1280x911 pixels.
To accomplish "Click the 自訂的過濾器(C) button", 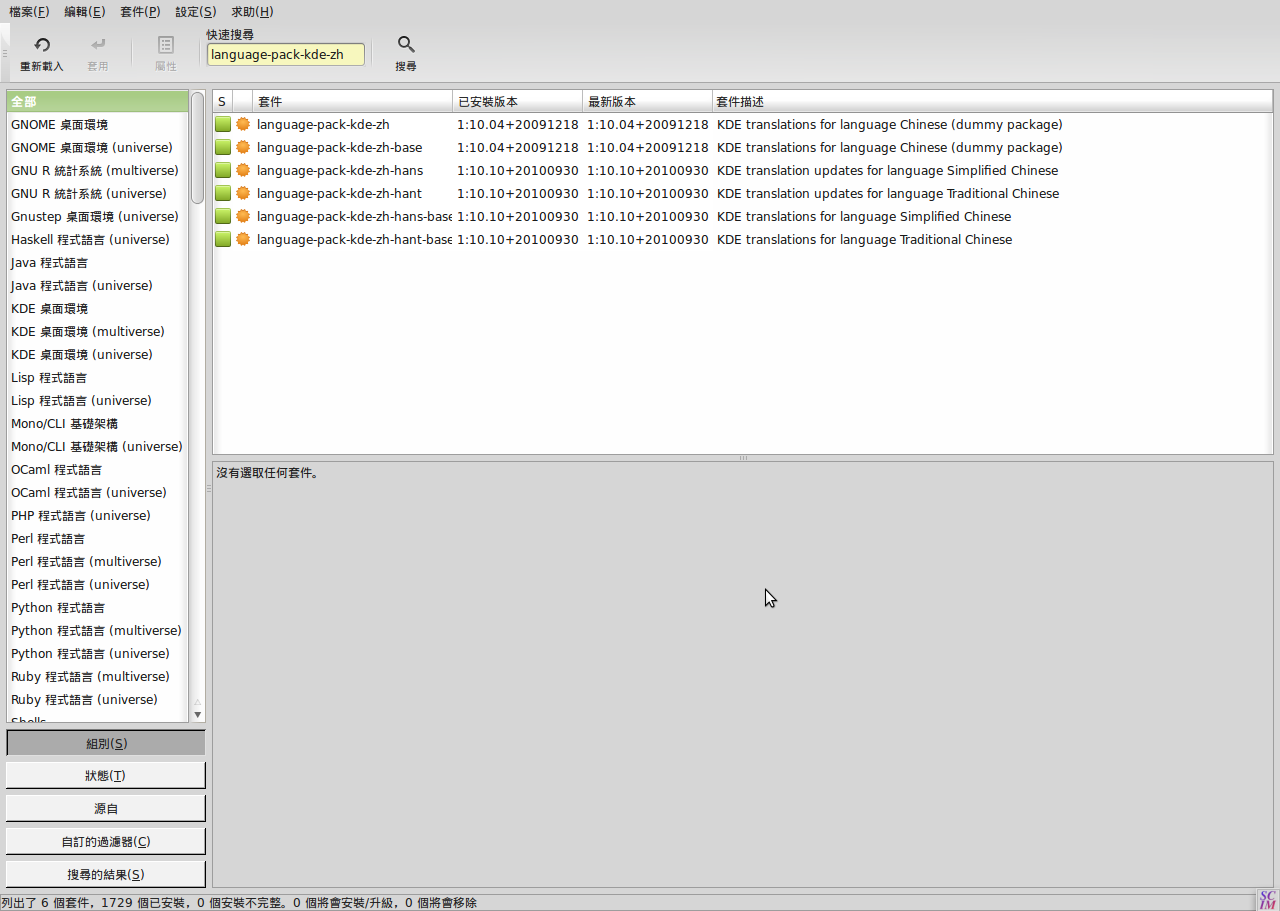I will (106, 841).
